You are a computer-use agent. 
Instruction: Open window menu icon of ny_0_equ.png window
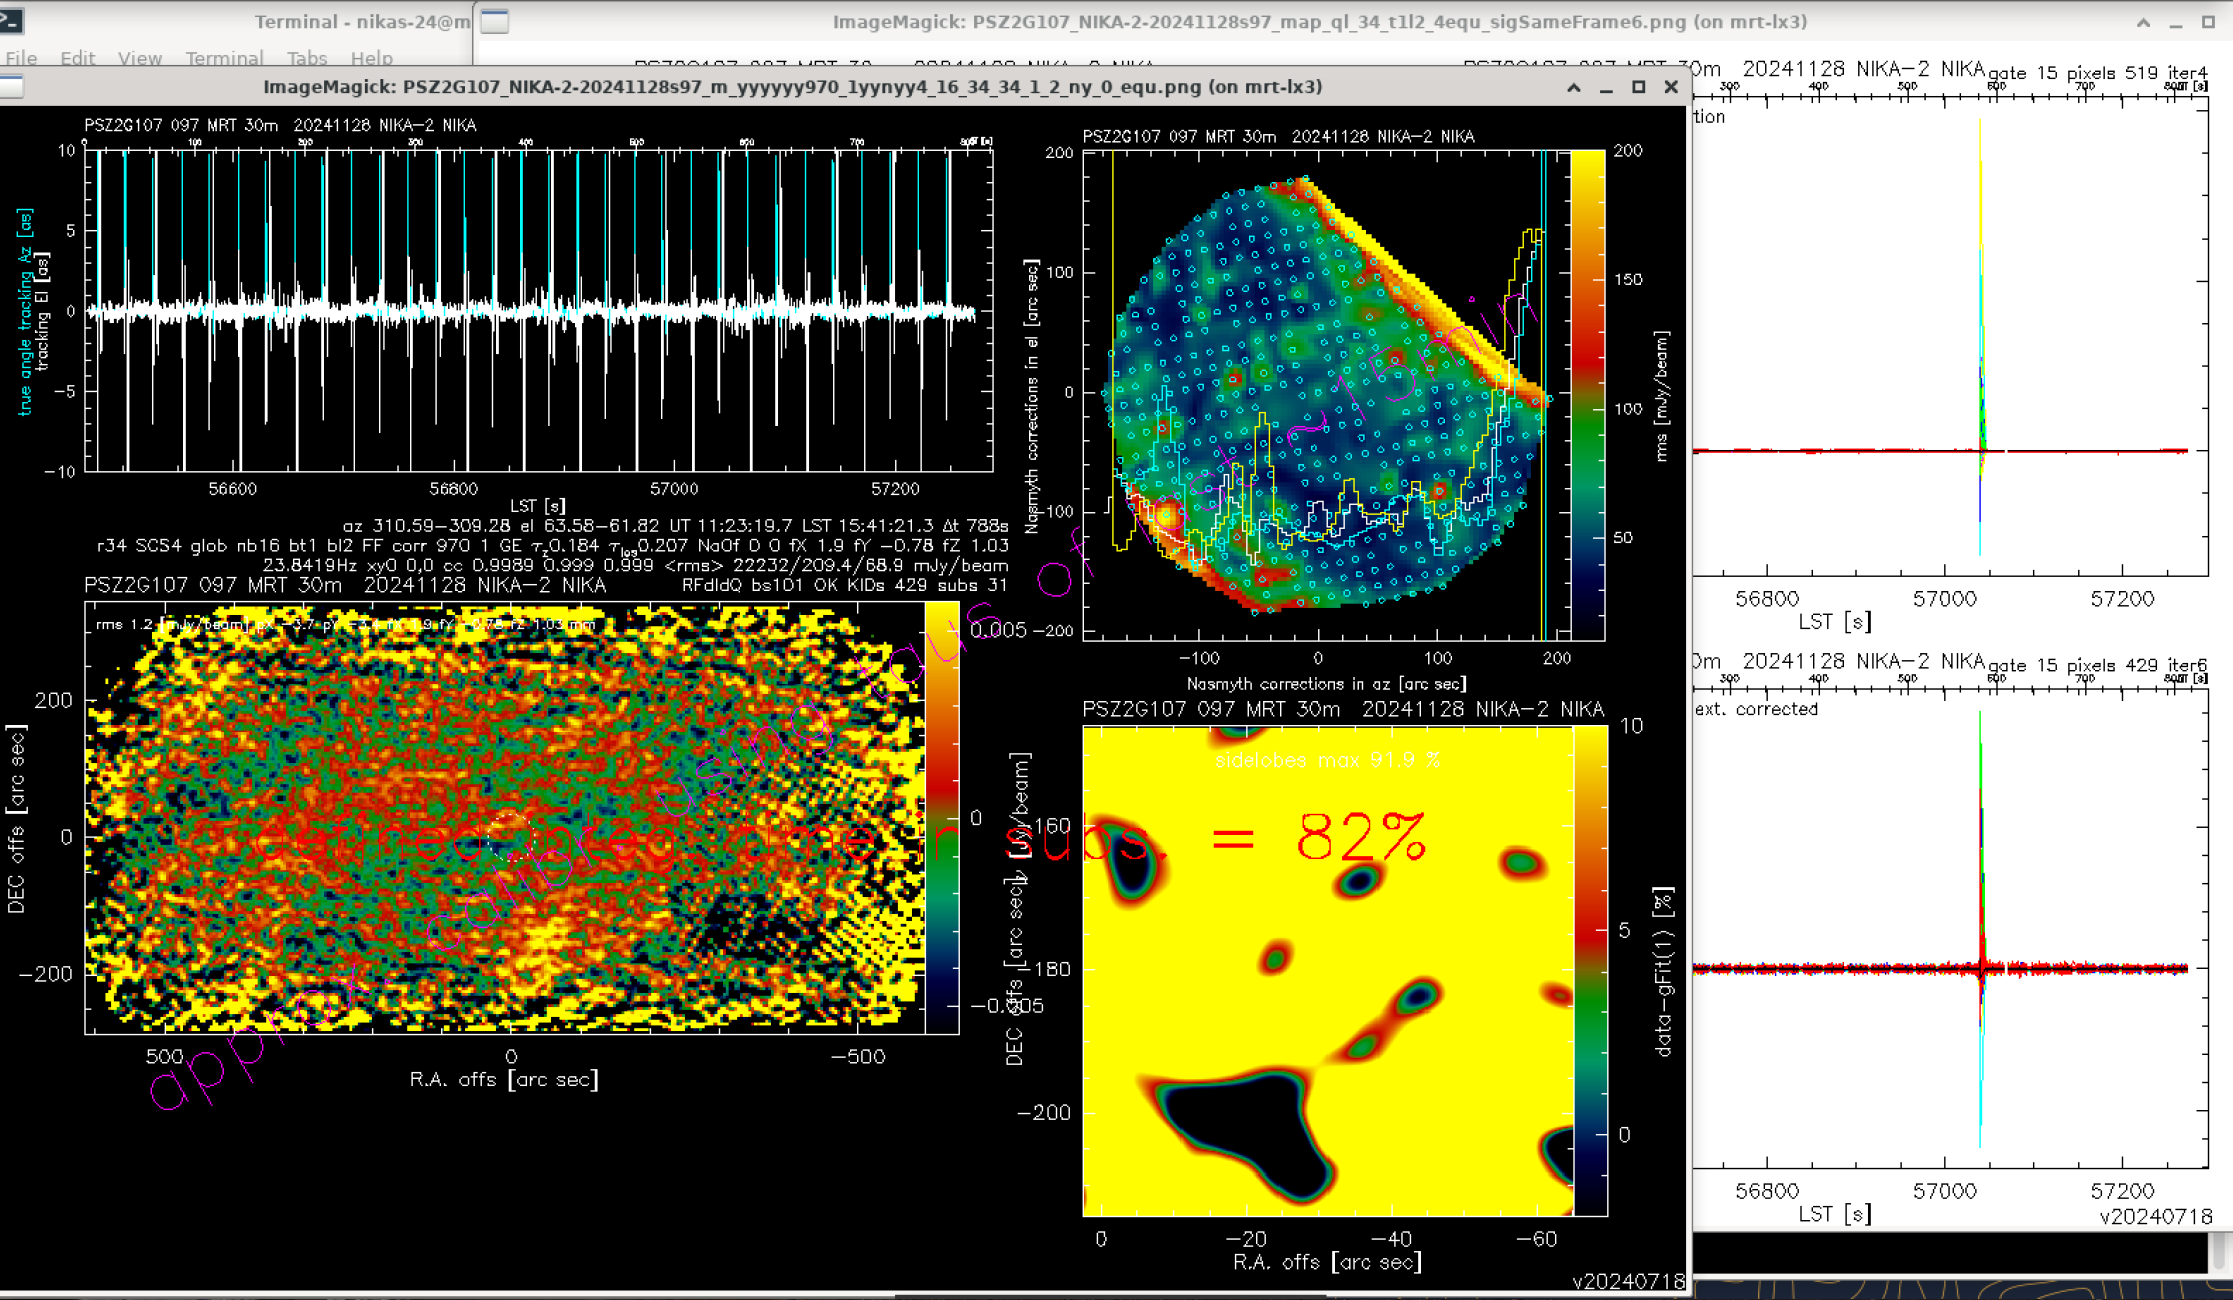[11, 87]
